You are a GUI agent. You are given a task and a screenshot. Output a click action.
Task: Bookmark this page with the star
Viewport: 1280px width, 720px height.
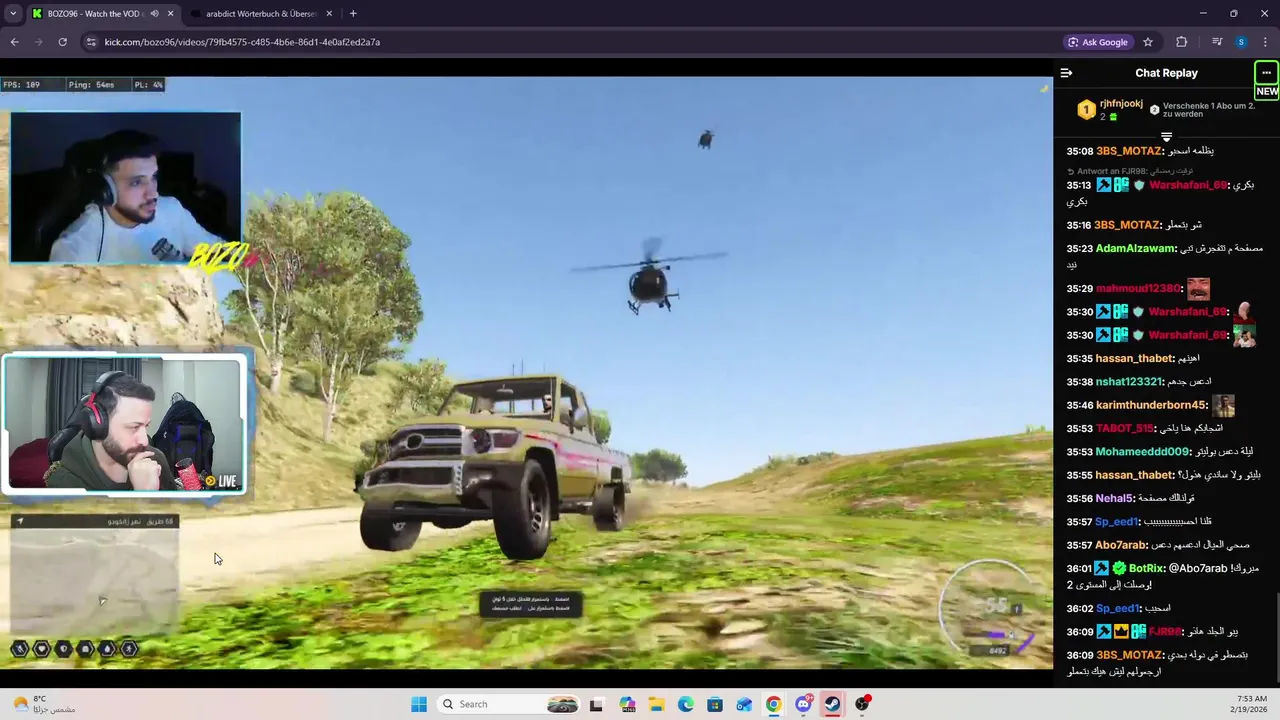[1148, 42]
